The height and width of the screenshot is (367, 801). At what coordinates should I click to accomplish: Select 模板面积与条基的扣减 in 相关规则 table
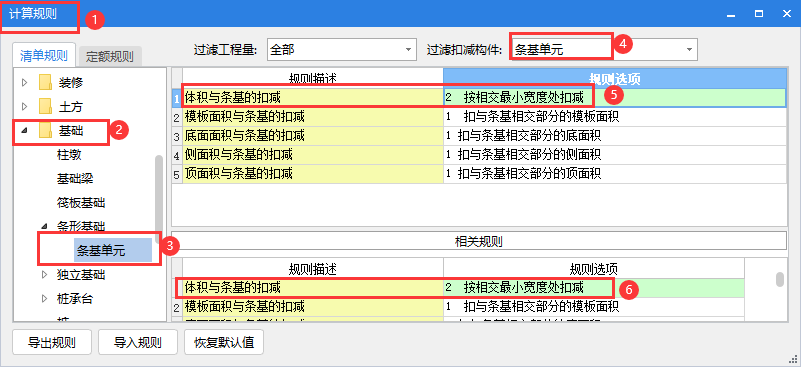click(313, 307)
